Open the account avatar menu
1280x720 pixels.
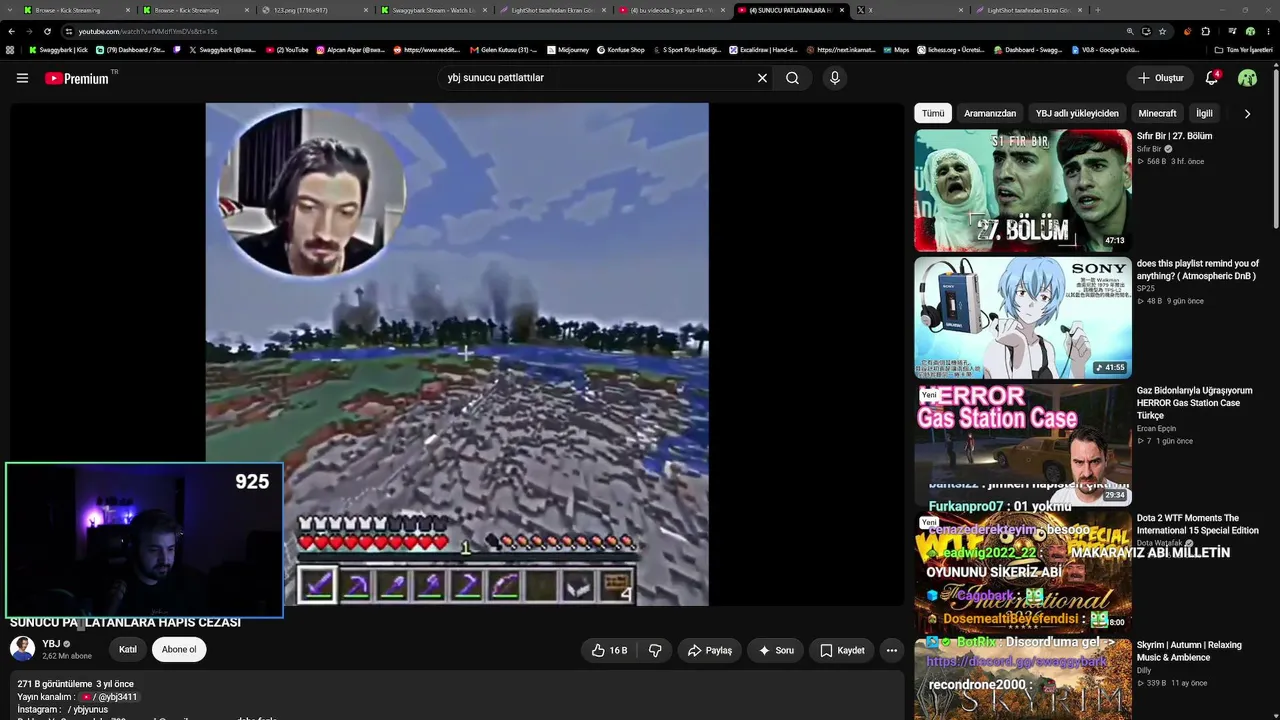click(1247, 78)
